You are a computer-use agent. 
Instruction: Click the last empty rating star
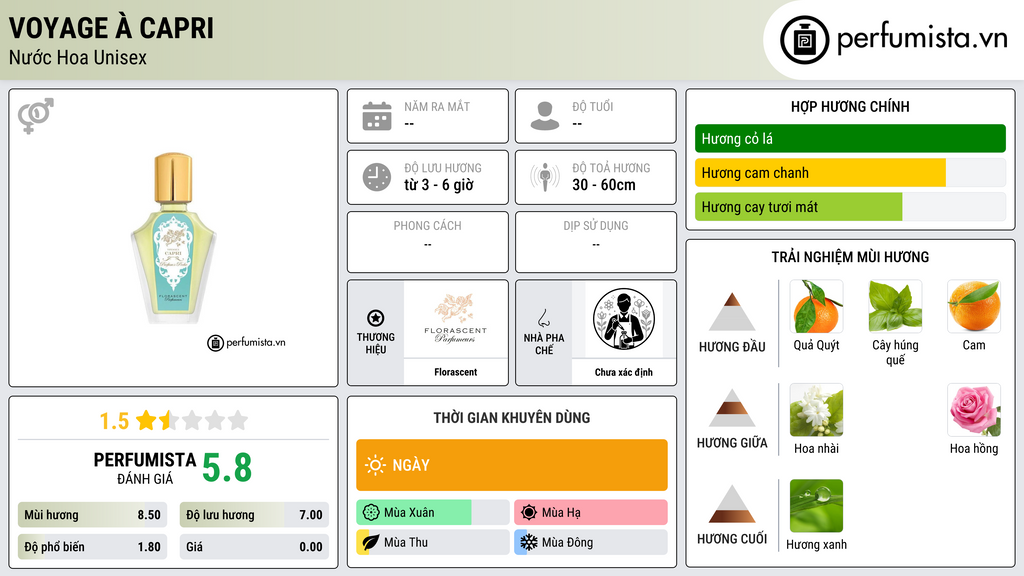coord(238,420)
